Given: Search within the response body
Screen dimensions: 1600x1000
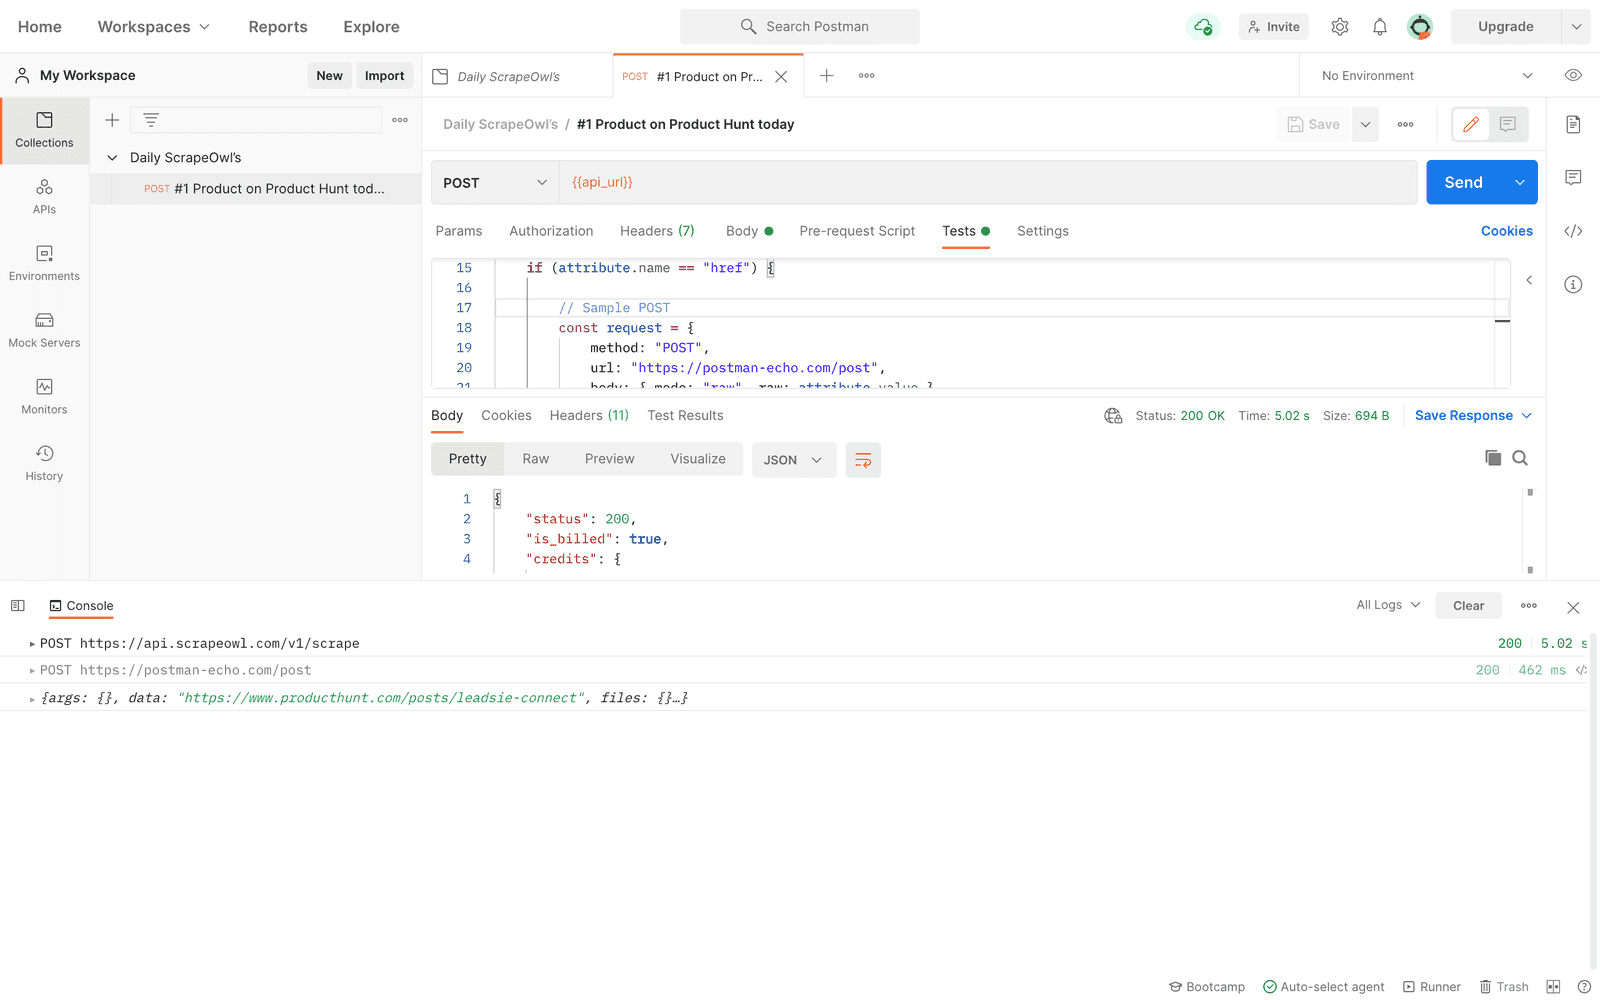Looking at the screenshot, I should [x=1520, y=458].
